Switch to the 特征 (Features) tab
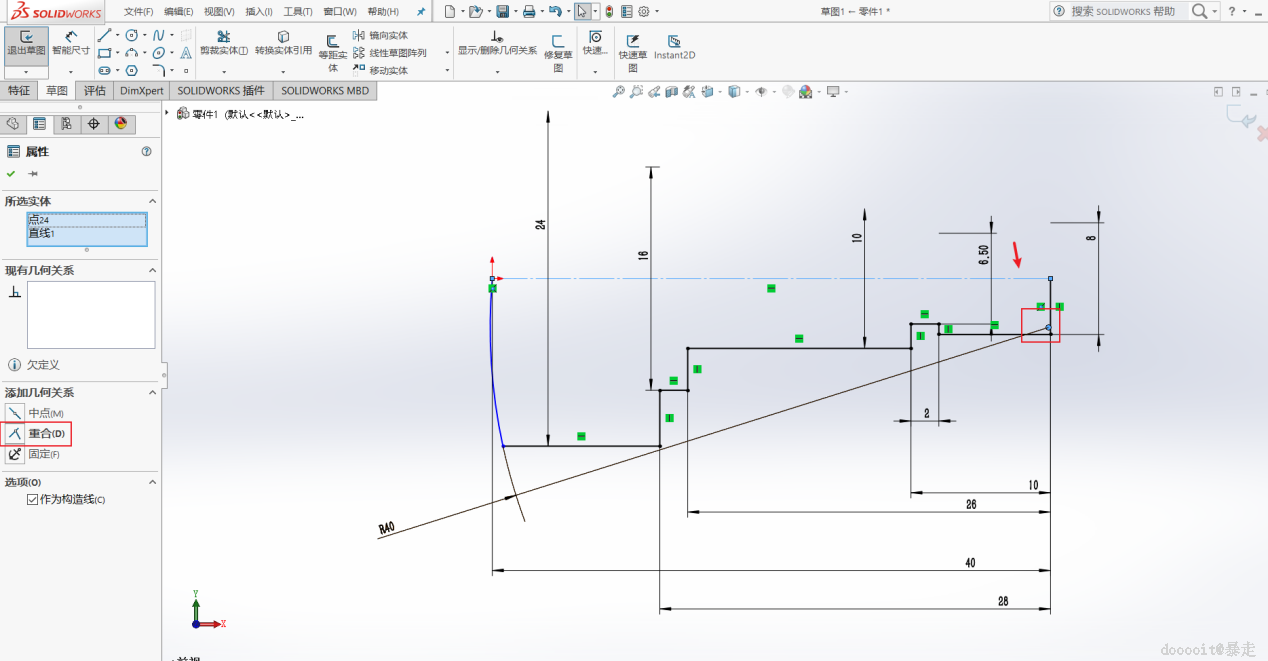 tap(19, 90)
